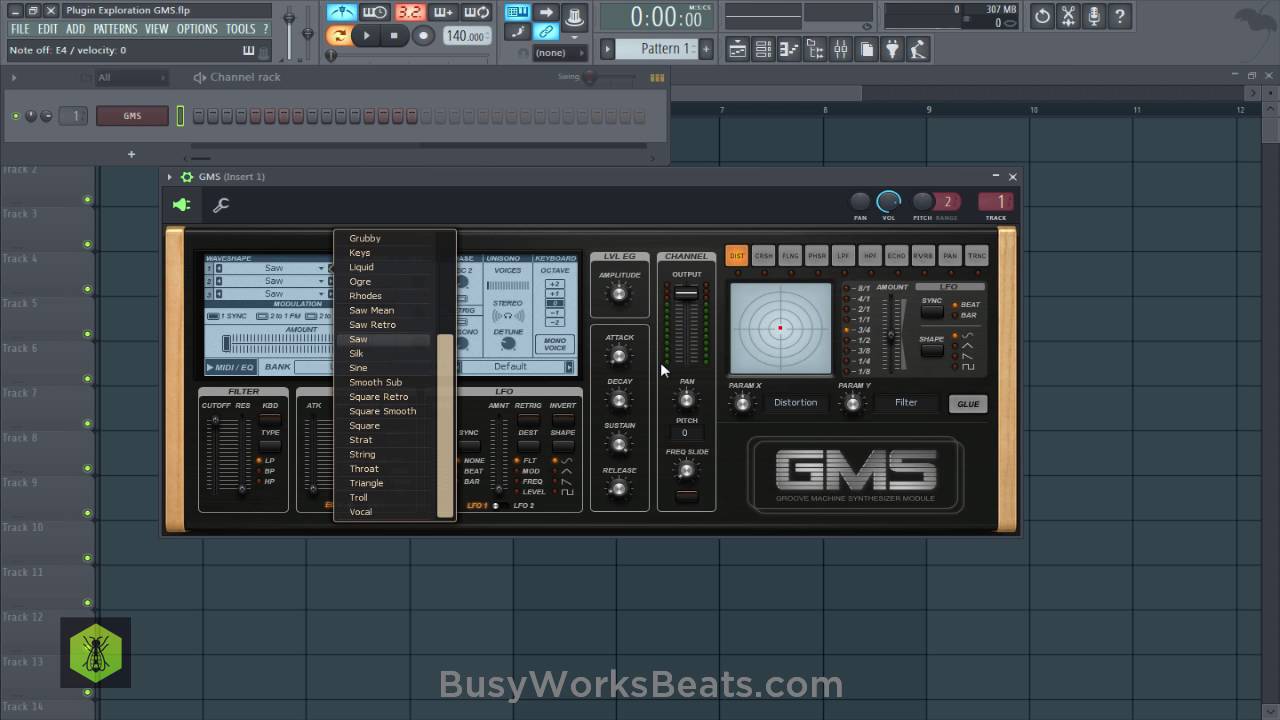This screenshot has width=1280, height=720.
Task: Click the undo history icon
Action: point(1043,16)
